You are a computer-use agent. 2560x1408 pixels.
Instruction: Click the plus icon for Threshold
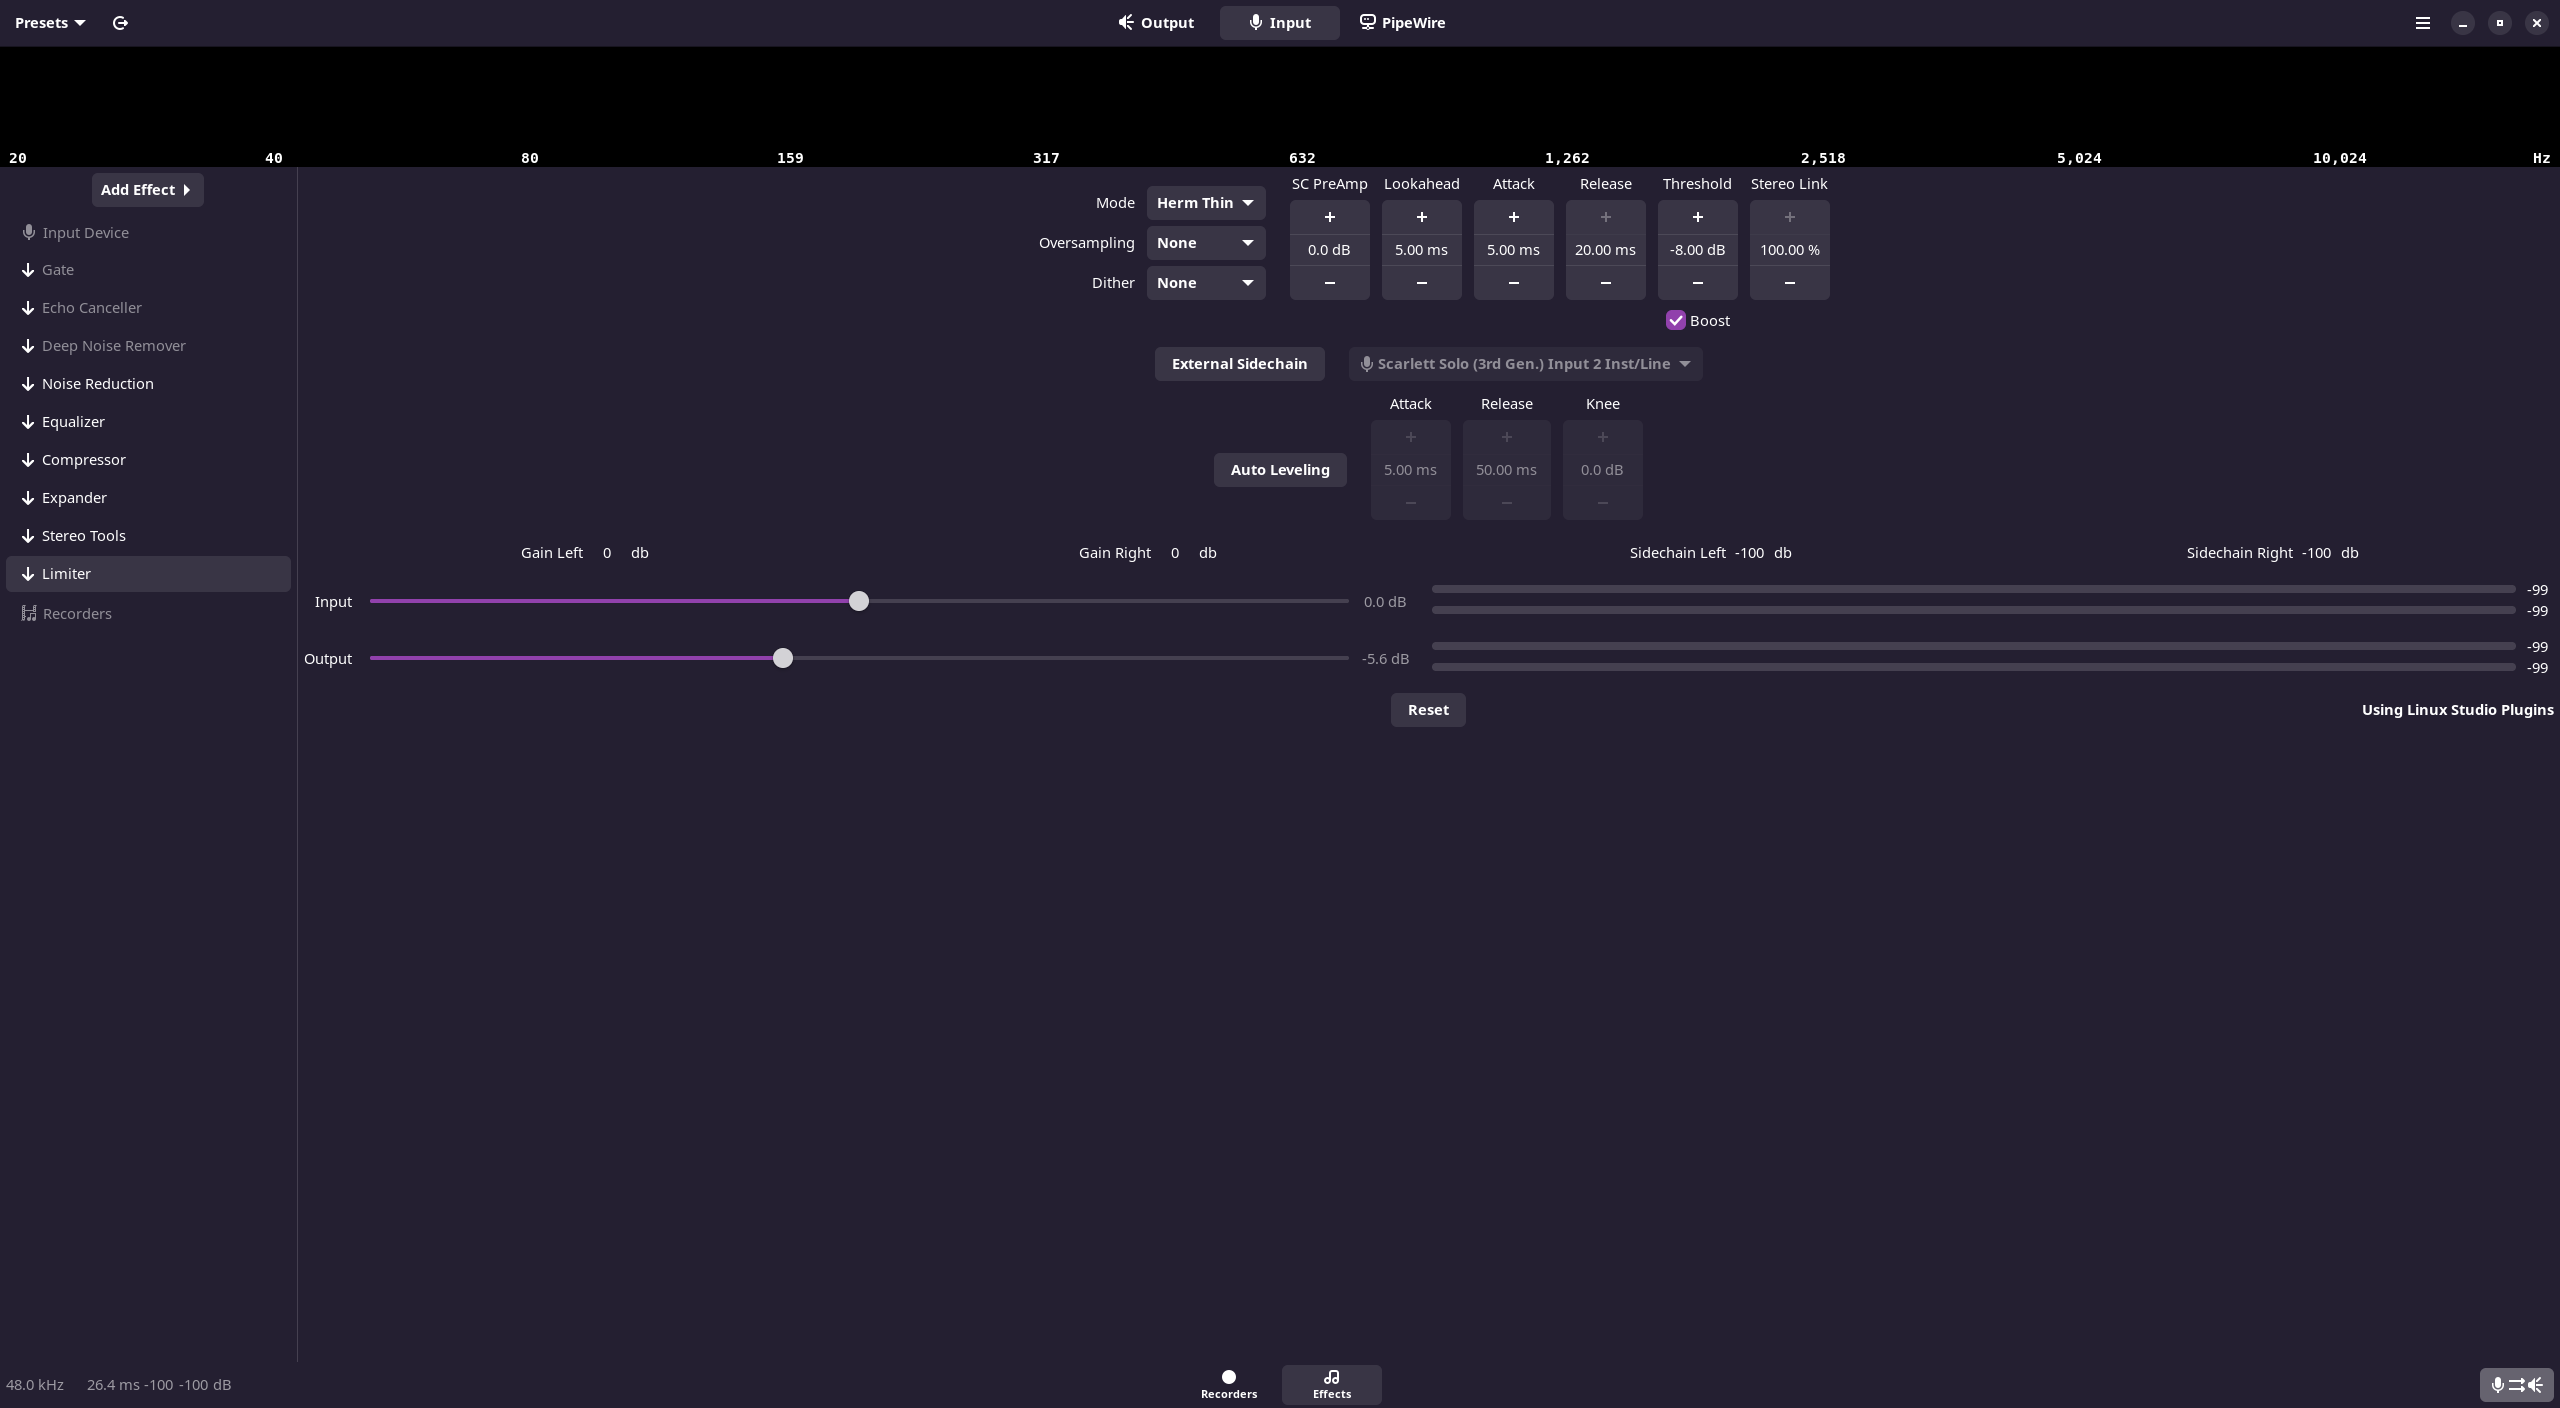(1697, 217)
